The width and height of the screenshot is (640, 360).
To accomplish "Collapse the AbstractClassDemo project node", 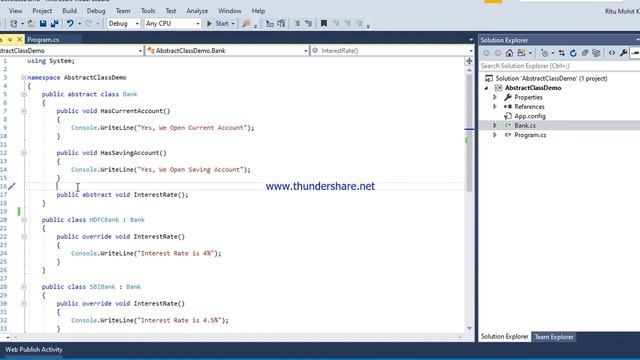I will tap(486, 88).
